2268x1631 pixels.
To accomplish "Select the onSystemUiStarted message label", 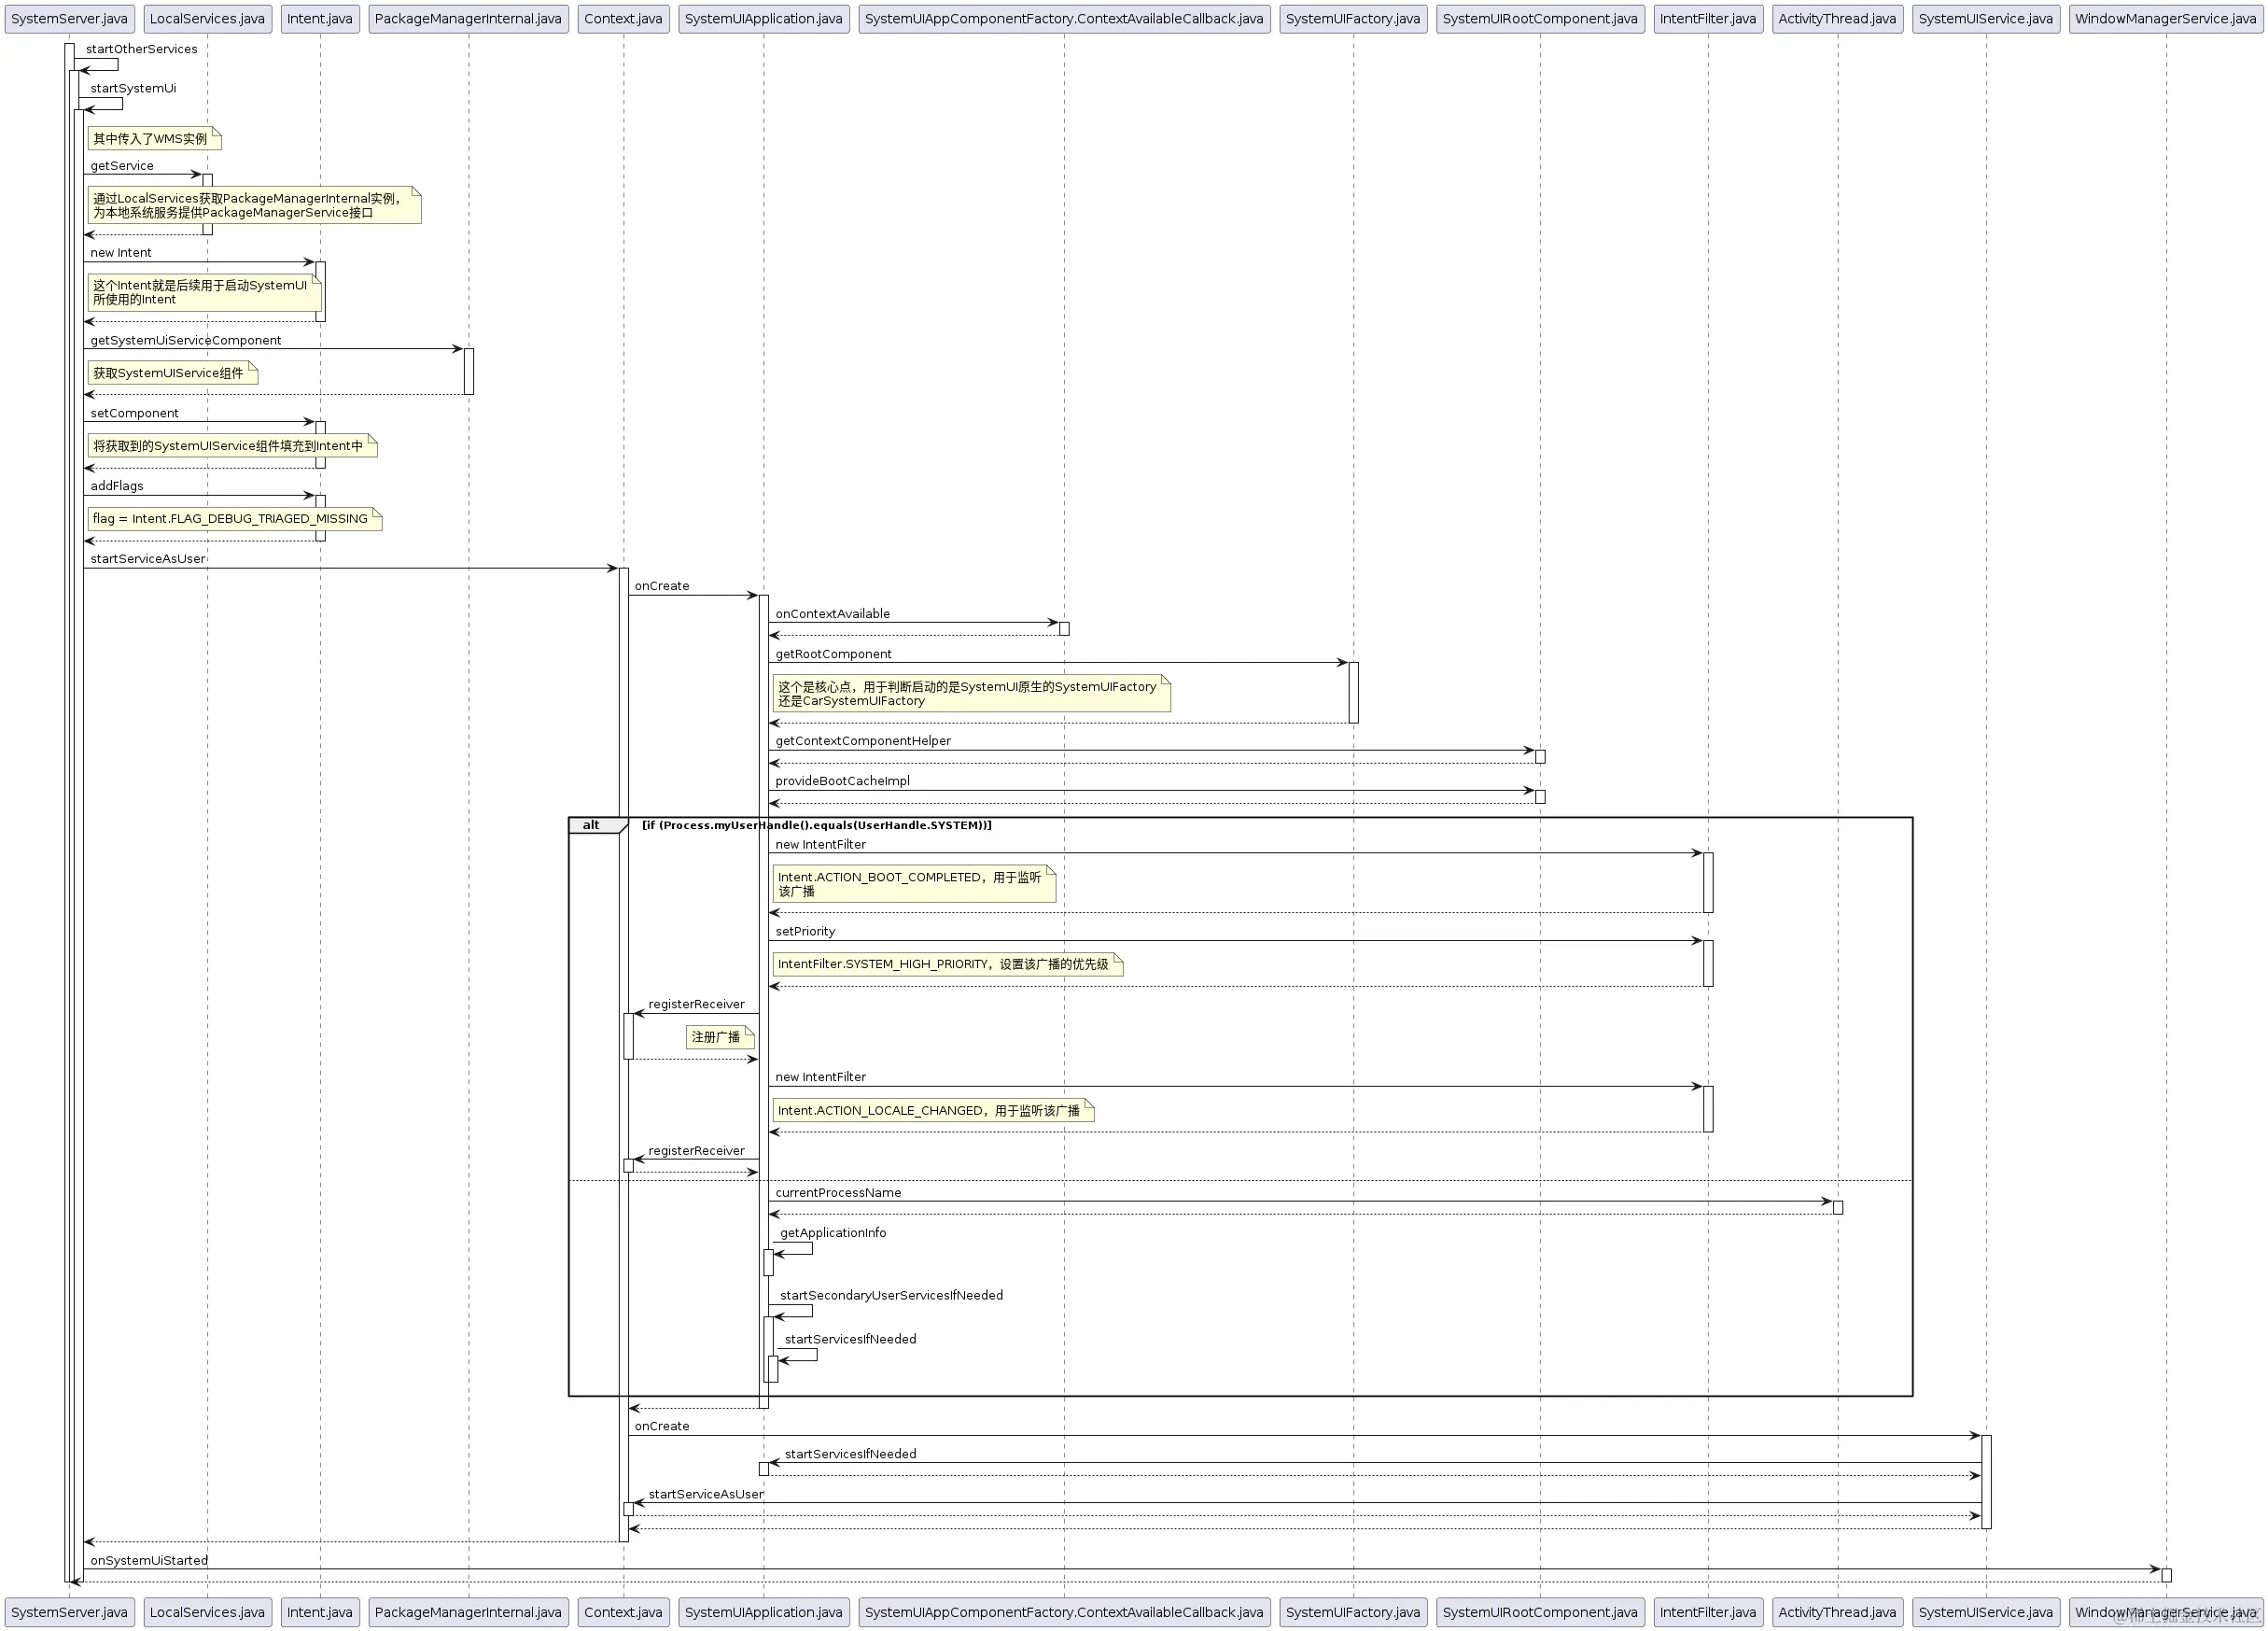I will [x=149, y=1560].
